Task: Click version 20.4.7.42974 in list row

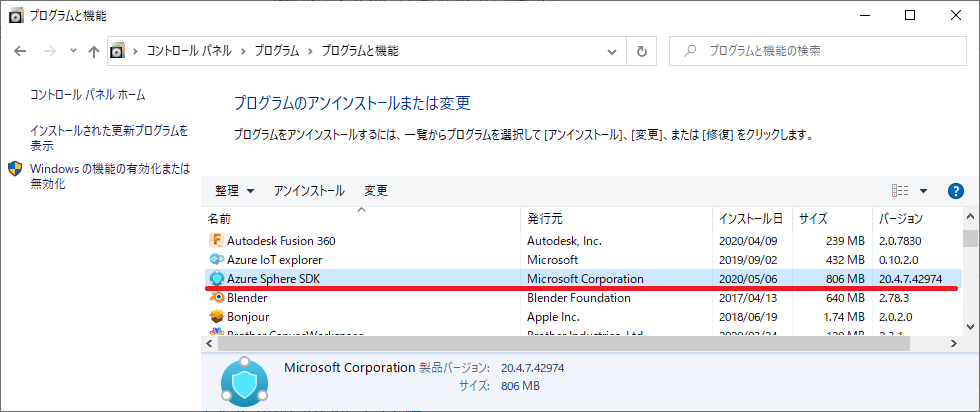Action: tap(910, 279)
